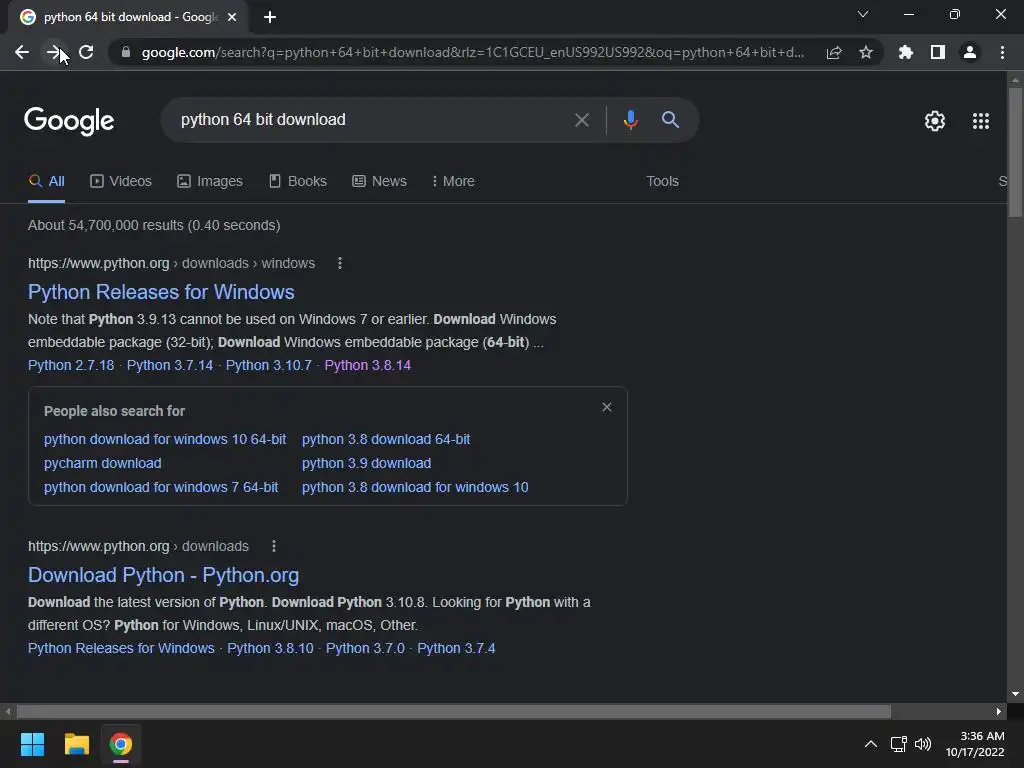This screenshot has width=1024, height=768.
Task: Start voice search with microphone
Action: coord(630,120)
